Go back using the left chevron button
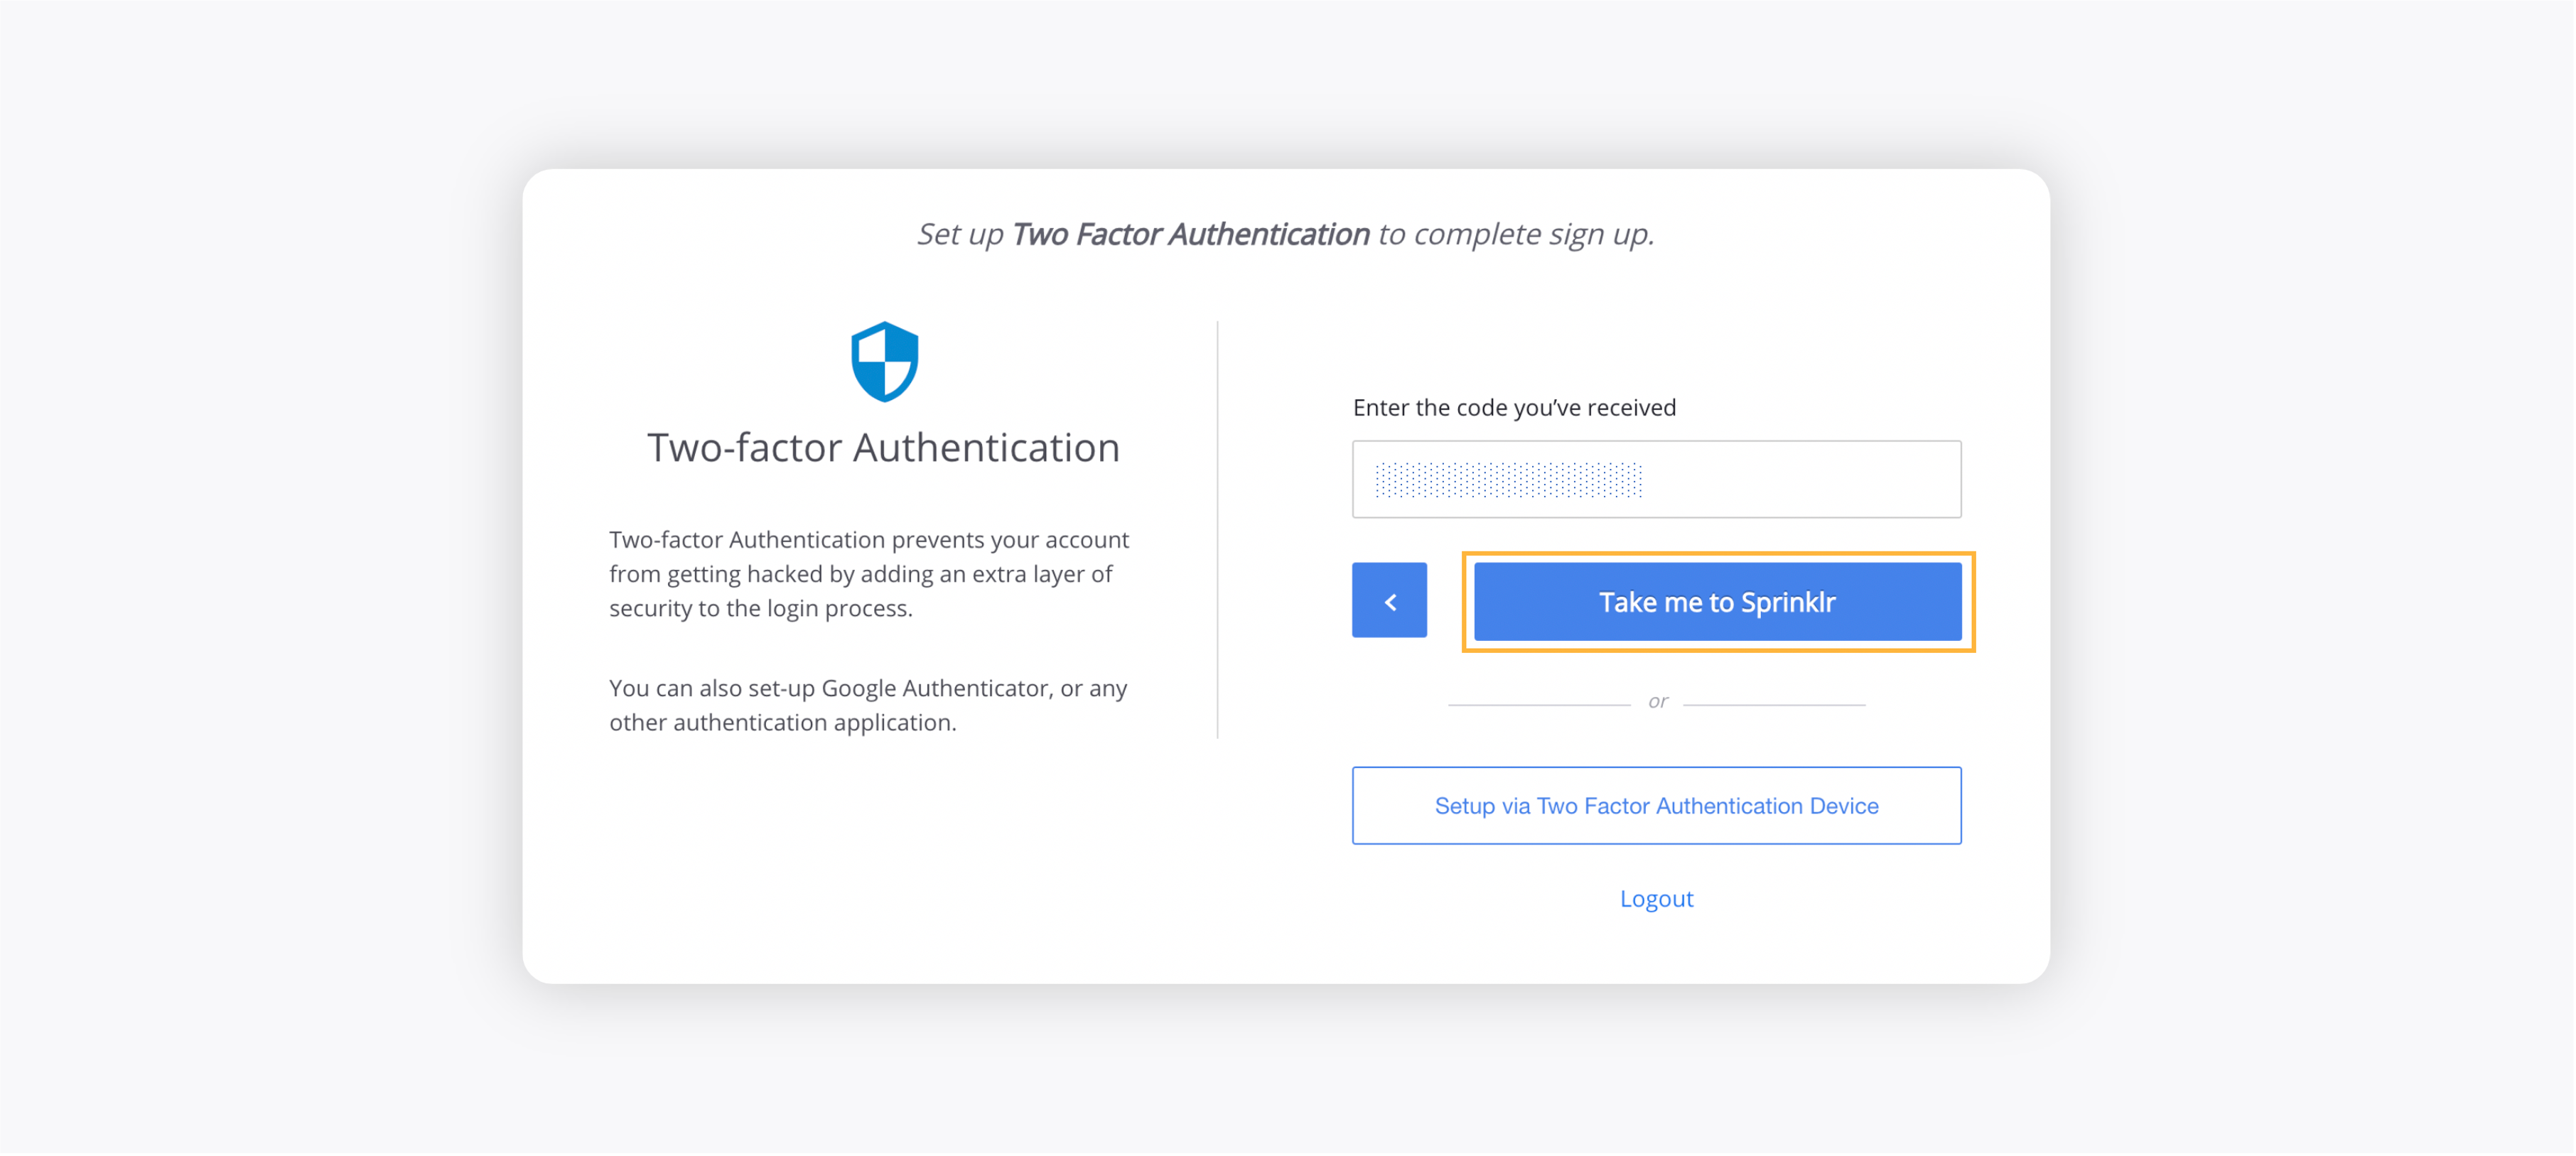The width and height of the screenshot is (2576, 1156). 1389,601
